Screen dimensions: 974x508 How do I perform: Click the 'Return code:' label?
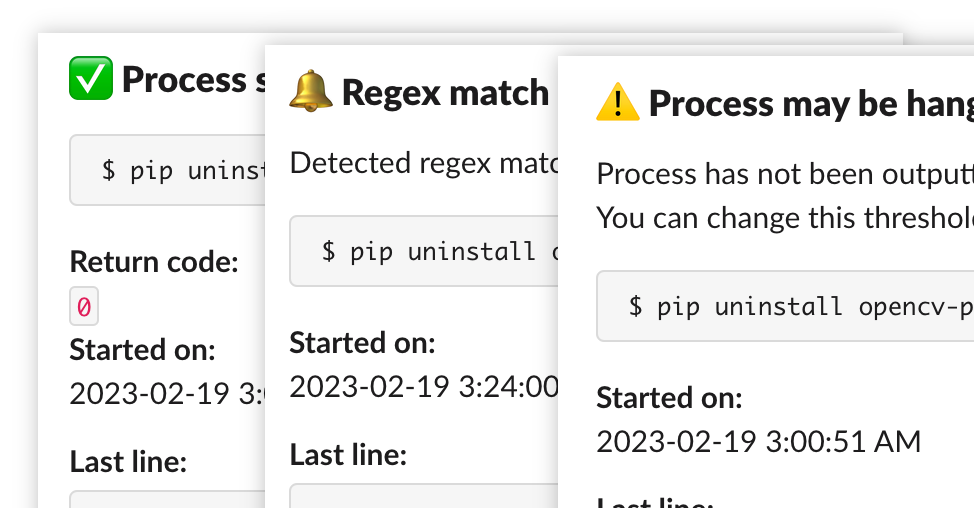[x=154, y=261]
